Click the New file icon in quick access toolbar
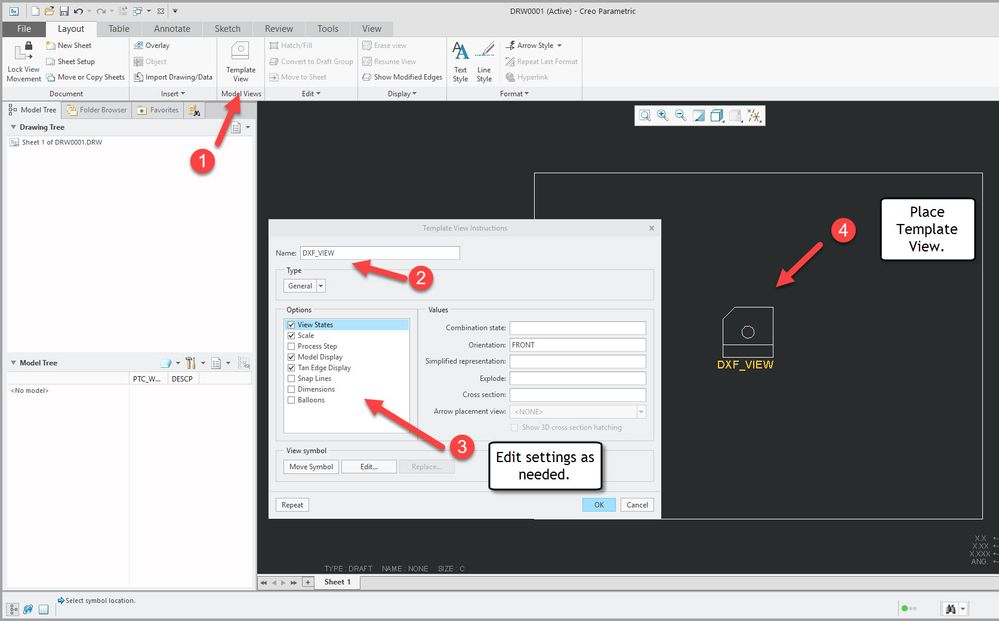The width and height of the screenshot is (999, 621). coord(36,11)
